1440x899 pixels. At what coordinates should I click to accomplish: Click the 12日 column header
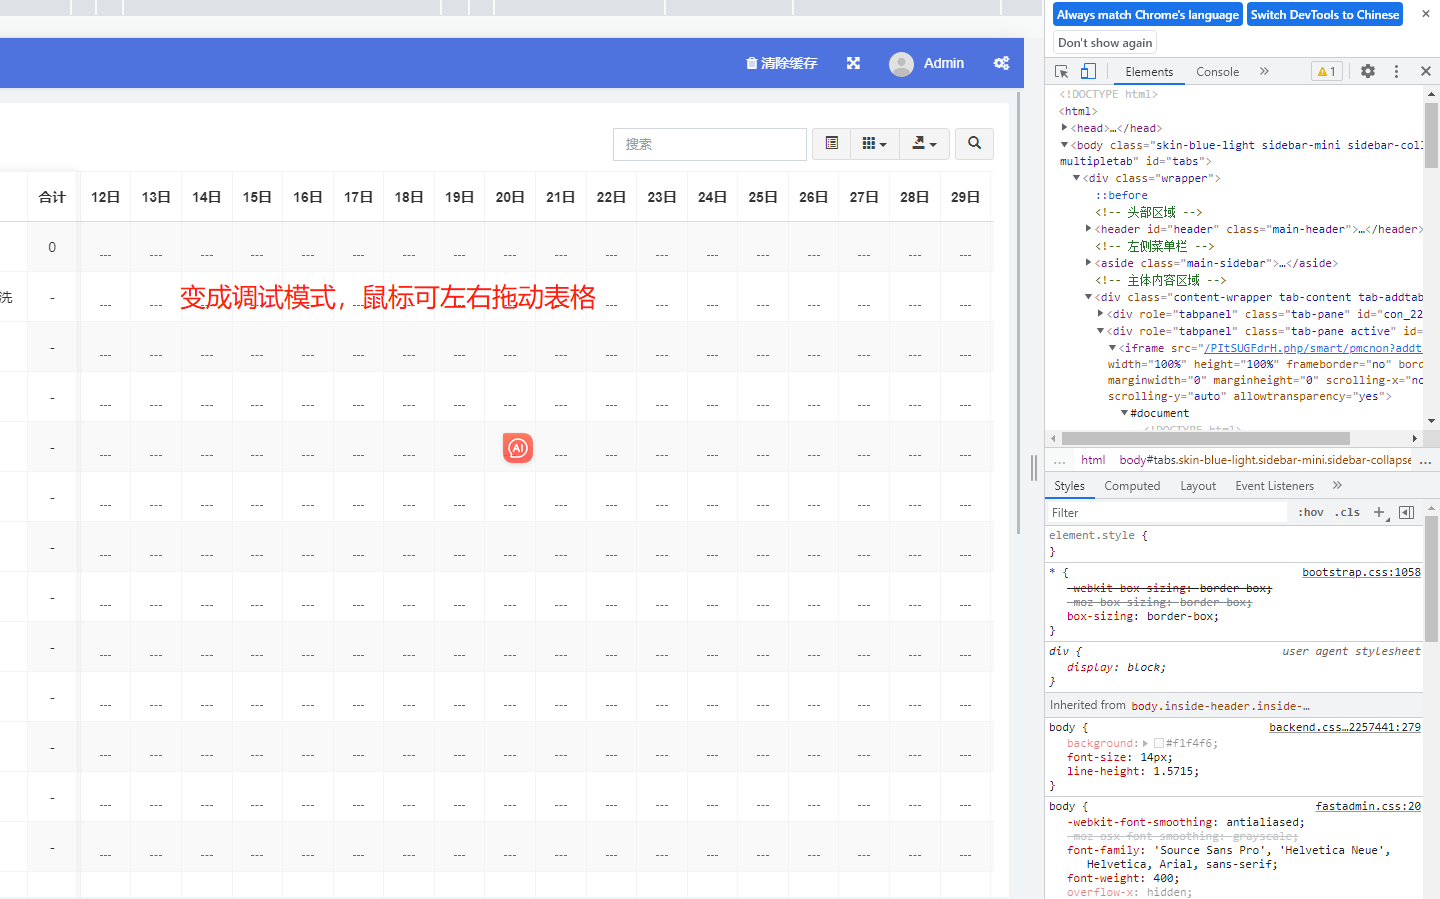coord(105,197)
